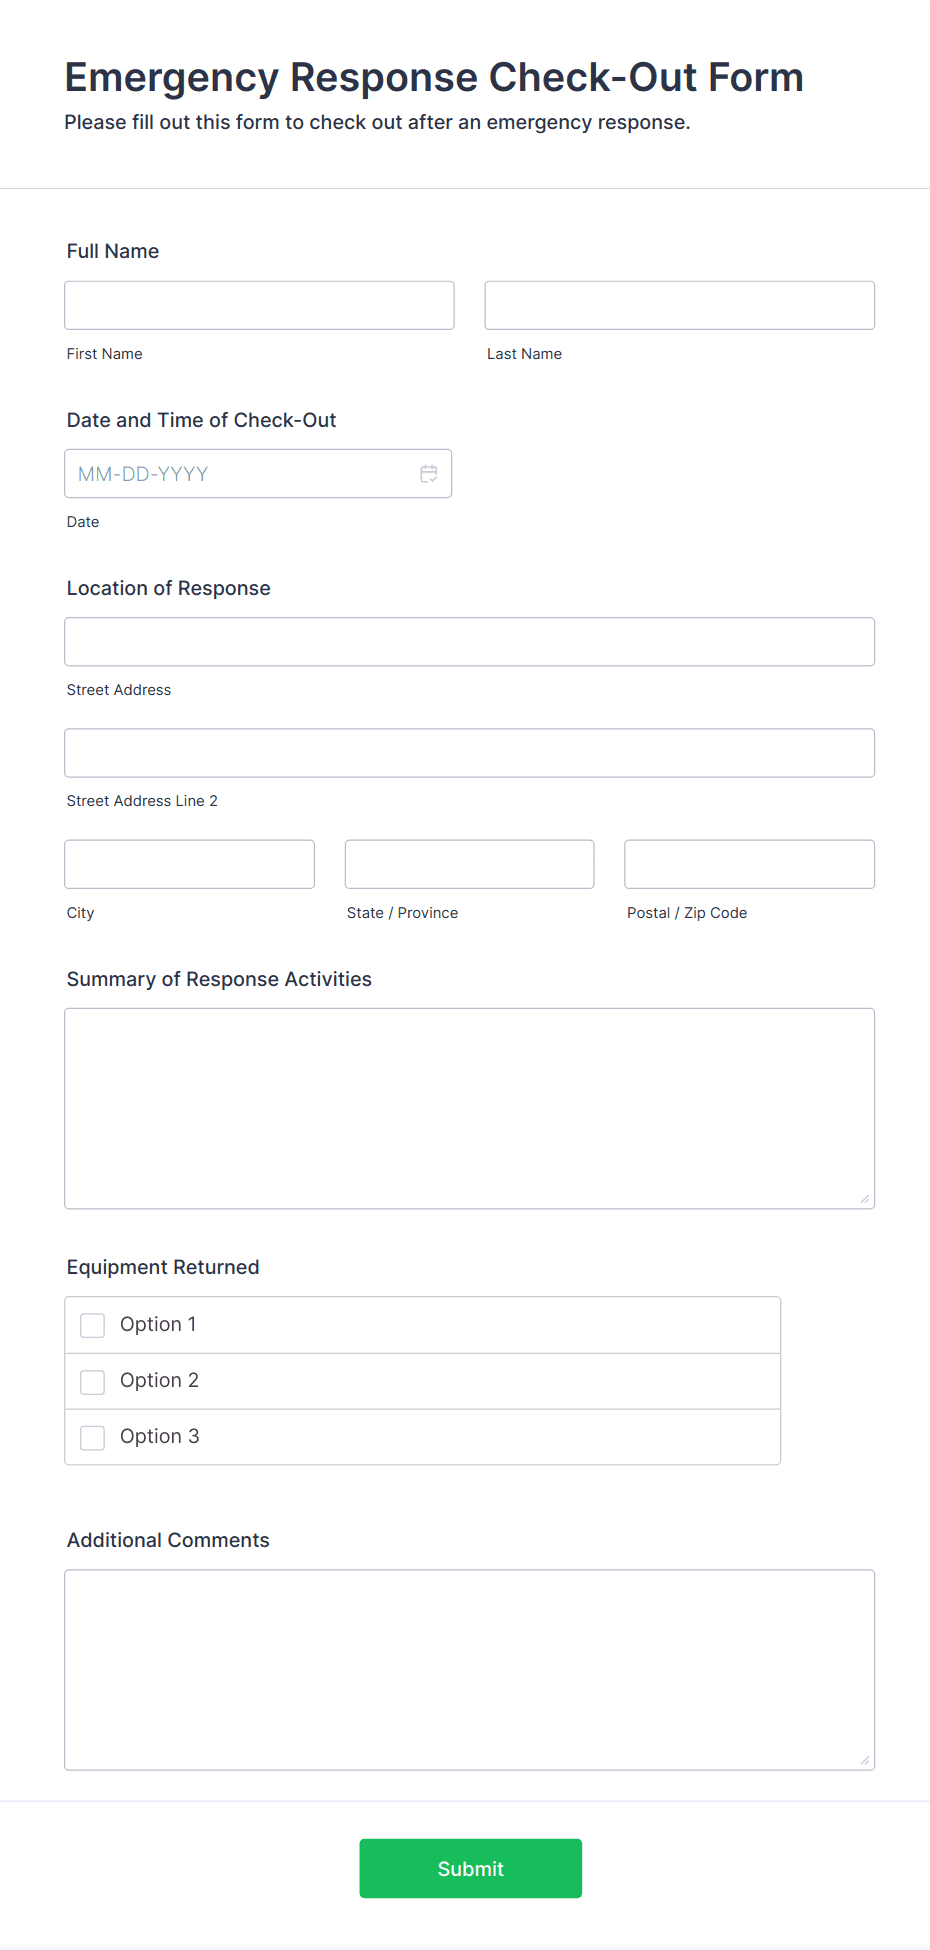Enable the Option 3 checkbox

[x=92, y=1437]
